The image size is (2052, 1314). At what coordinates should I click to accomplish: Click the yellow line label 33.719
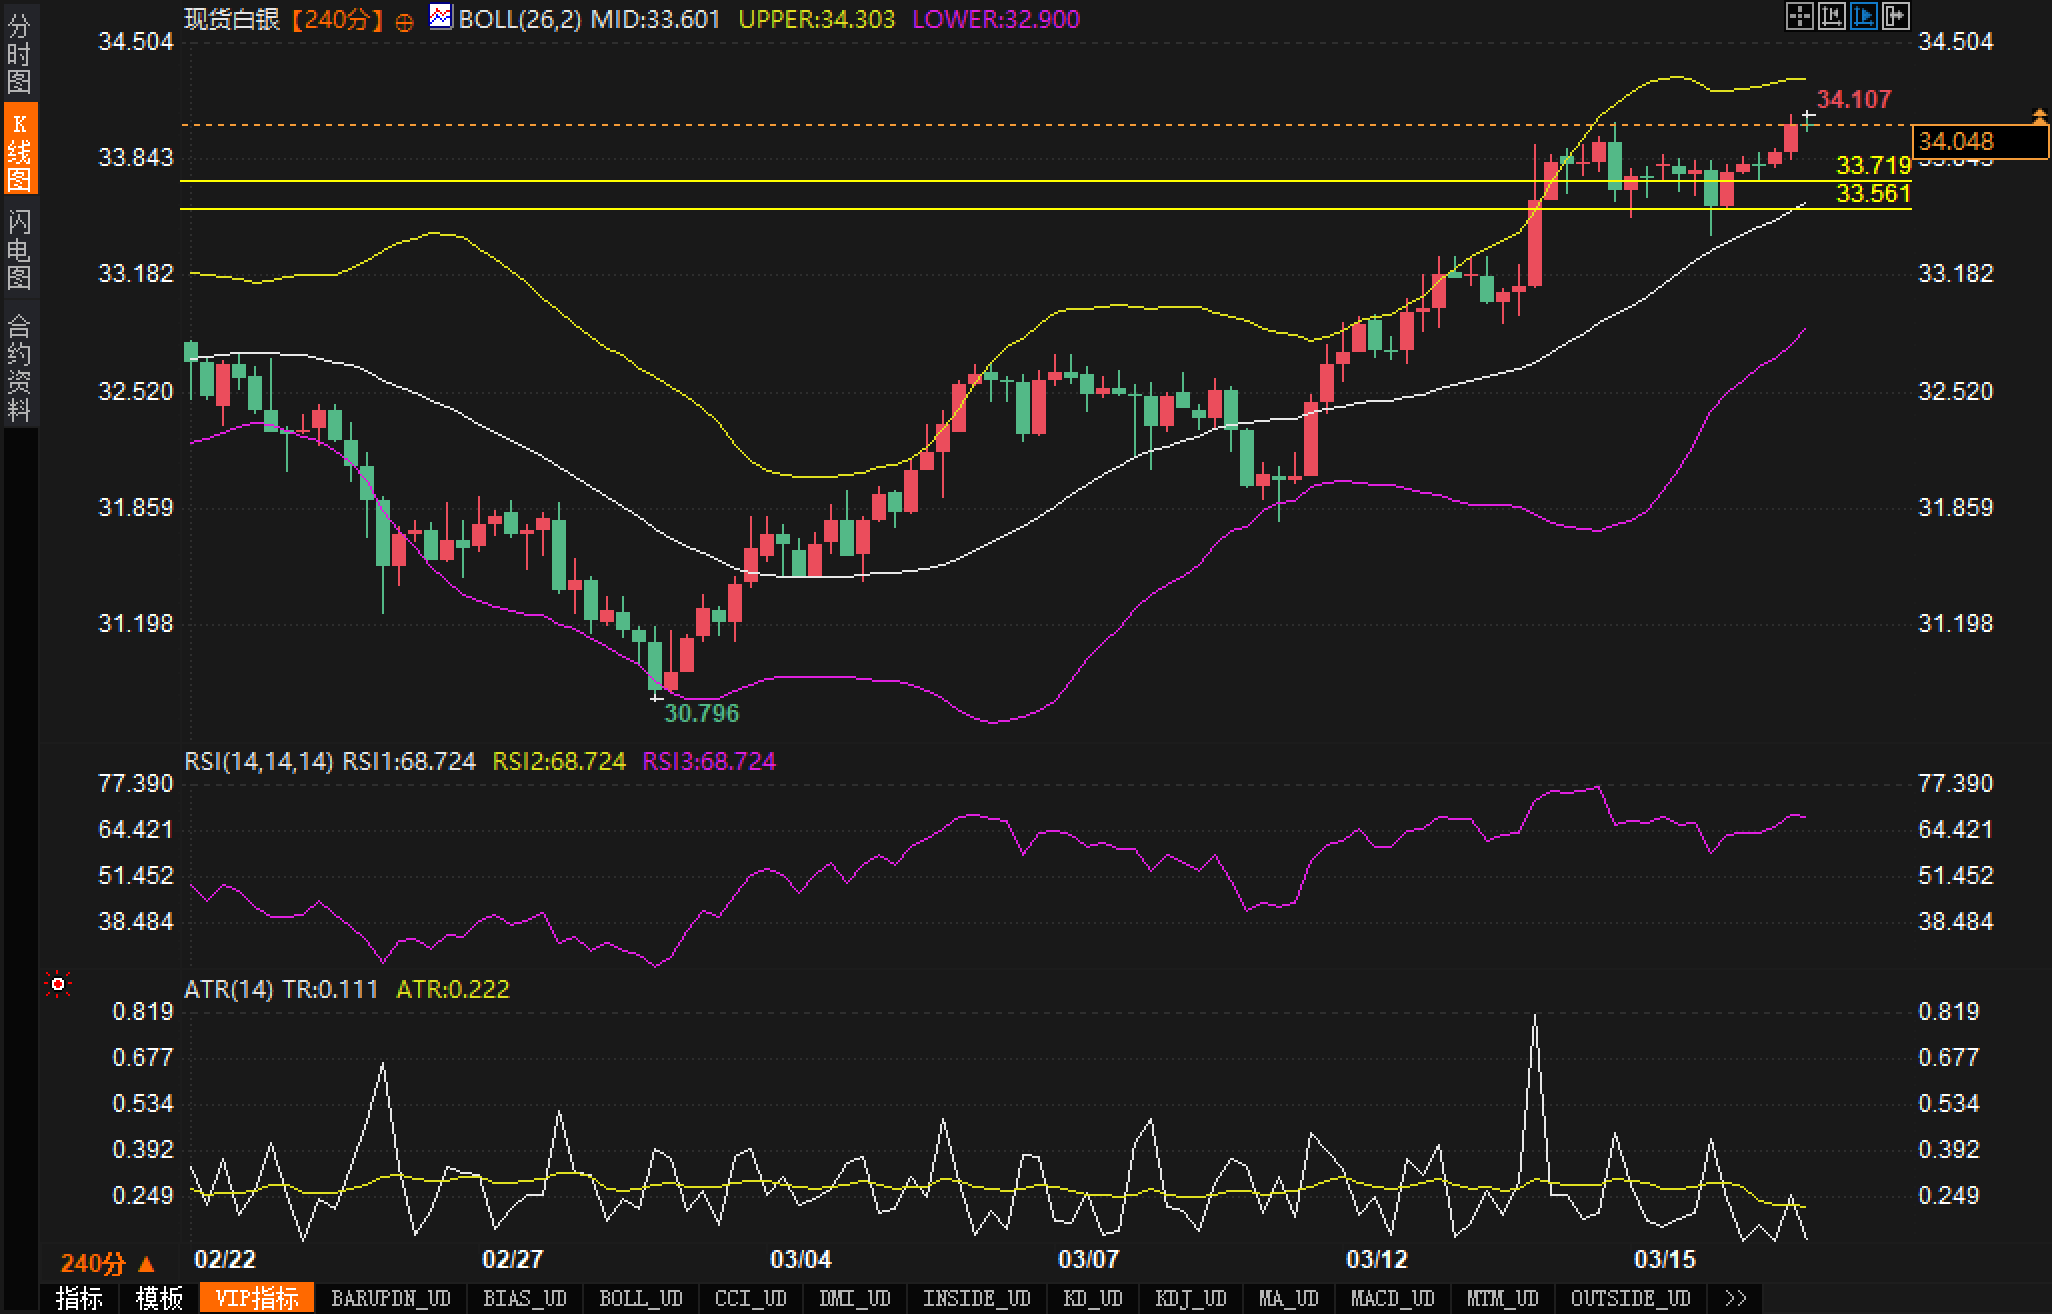click(1874, 165)
